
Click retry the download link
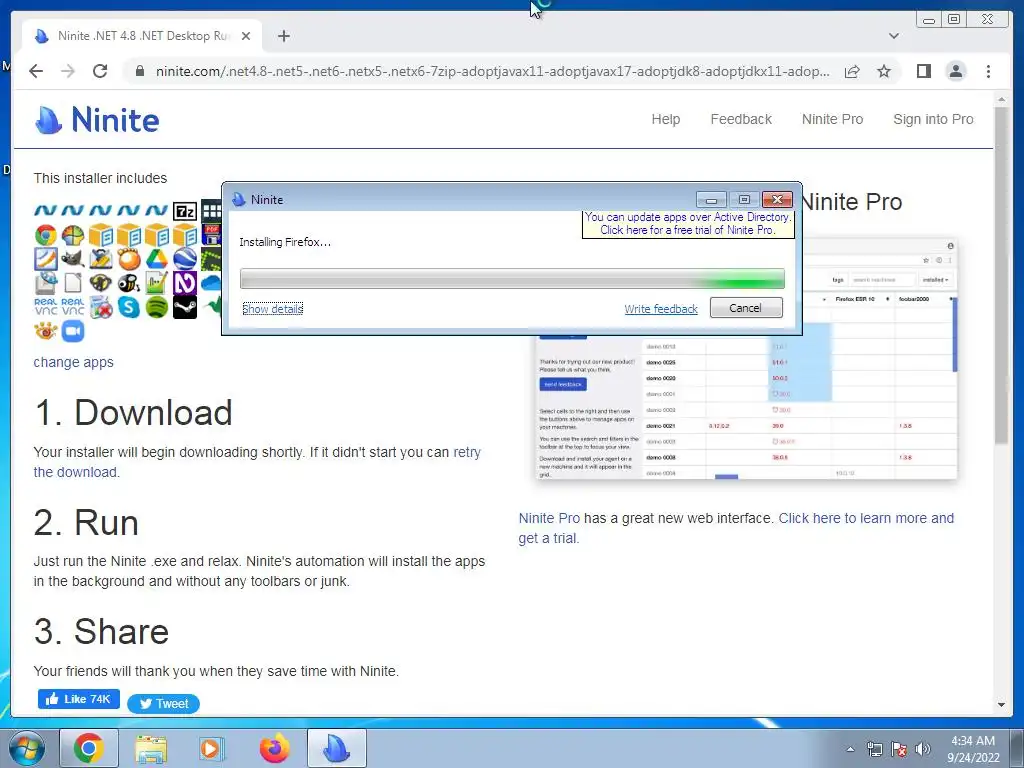tap(257, 462)
